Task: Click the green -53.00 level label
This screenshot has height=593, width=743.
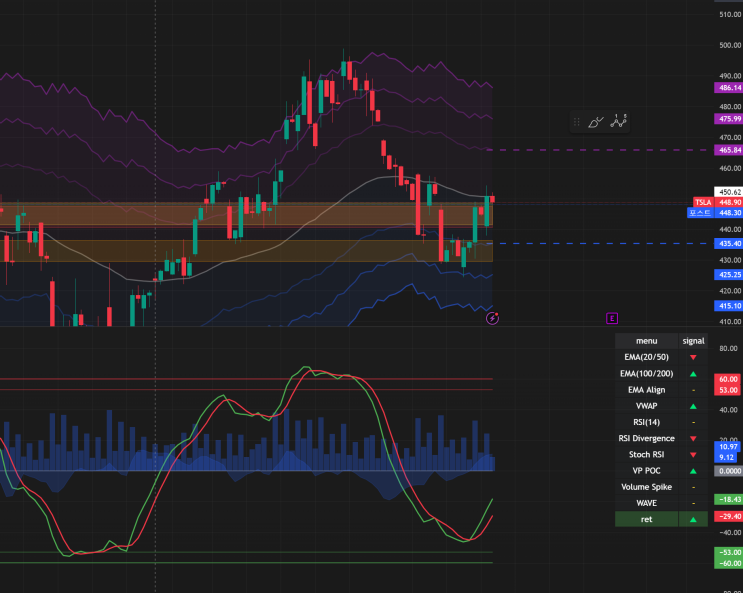Action: (728, 553)
